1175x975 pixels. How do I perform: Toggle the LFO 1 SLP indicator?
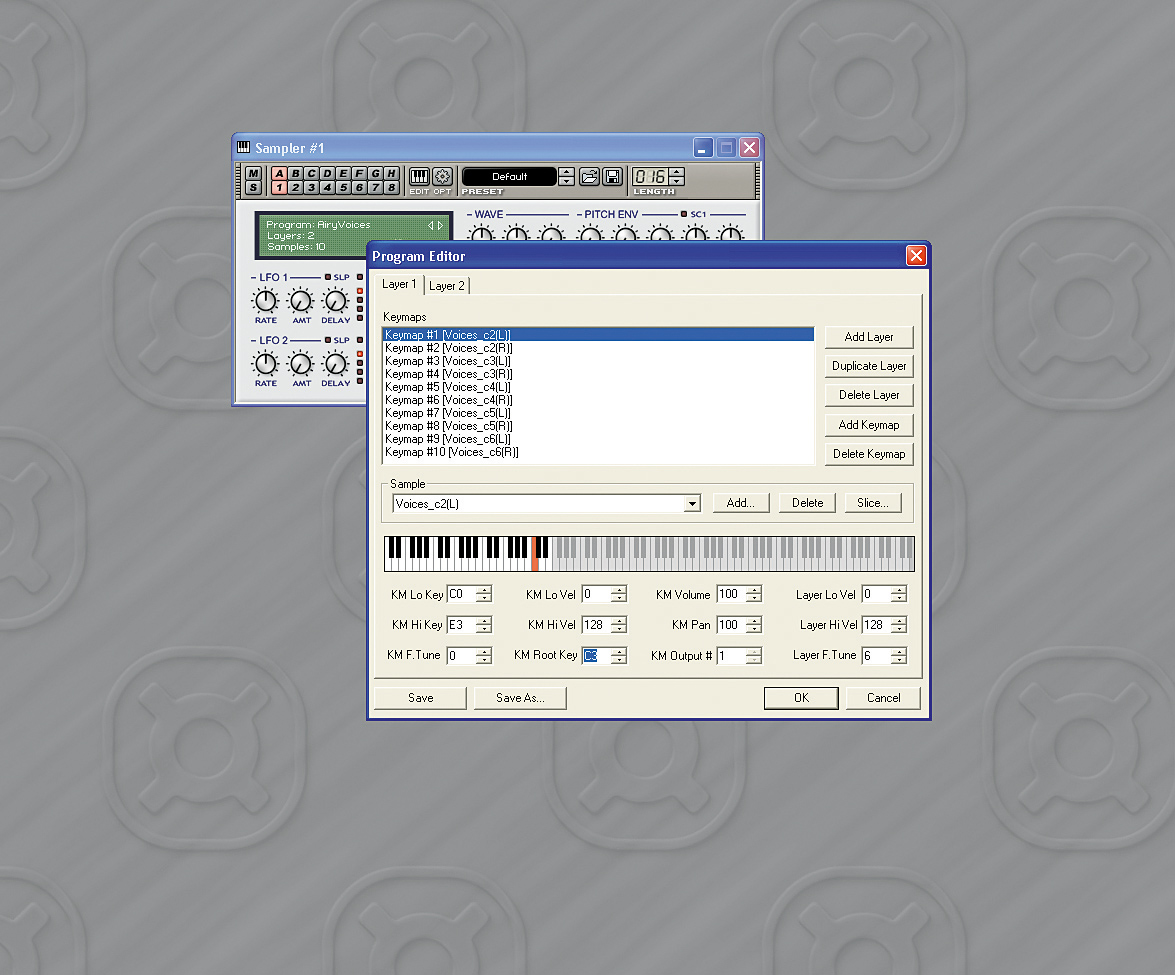[328, 277]
